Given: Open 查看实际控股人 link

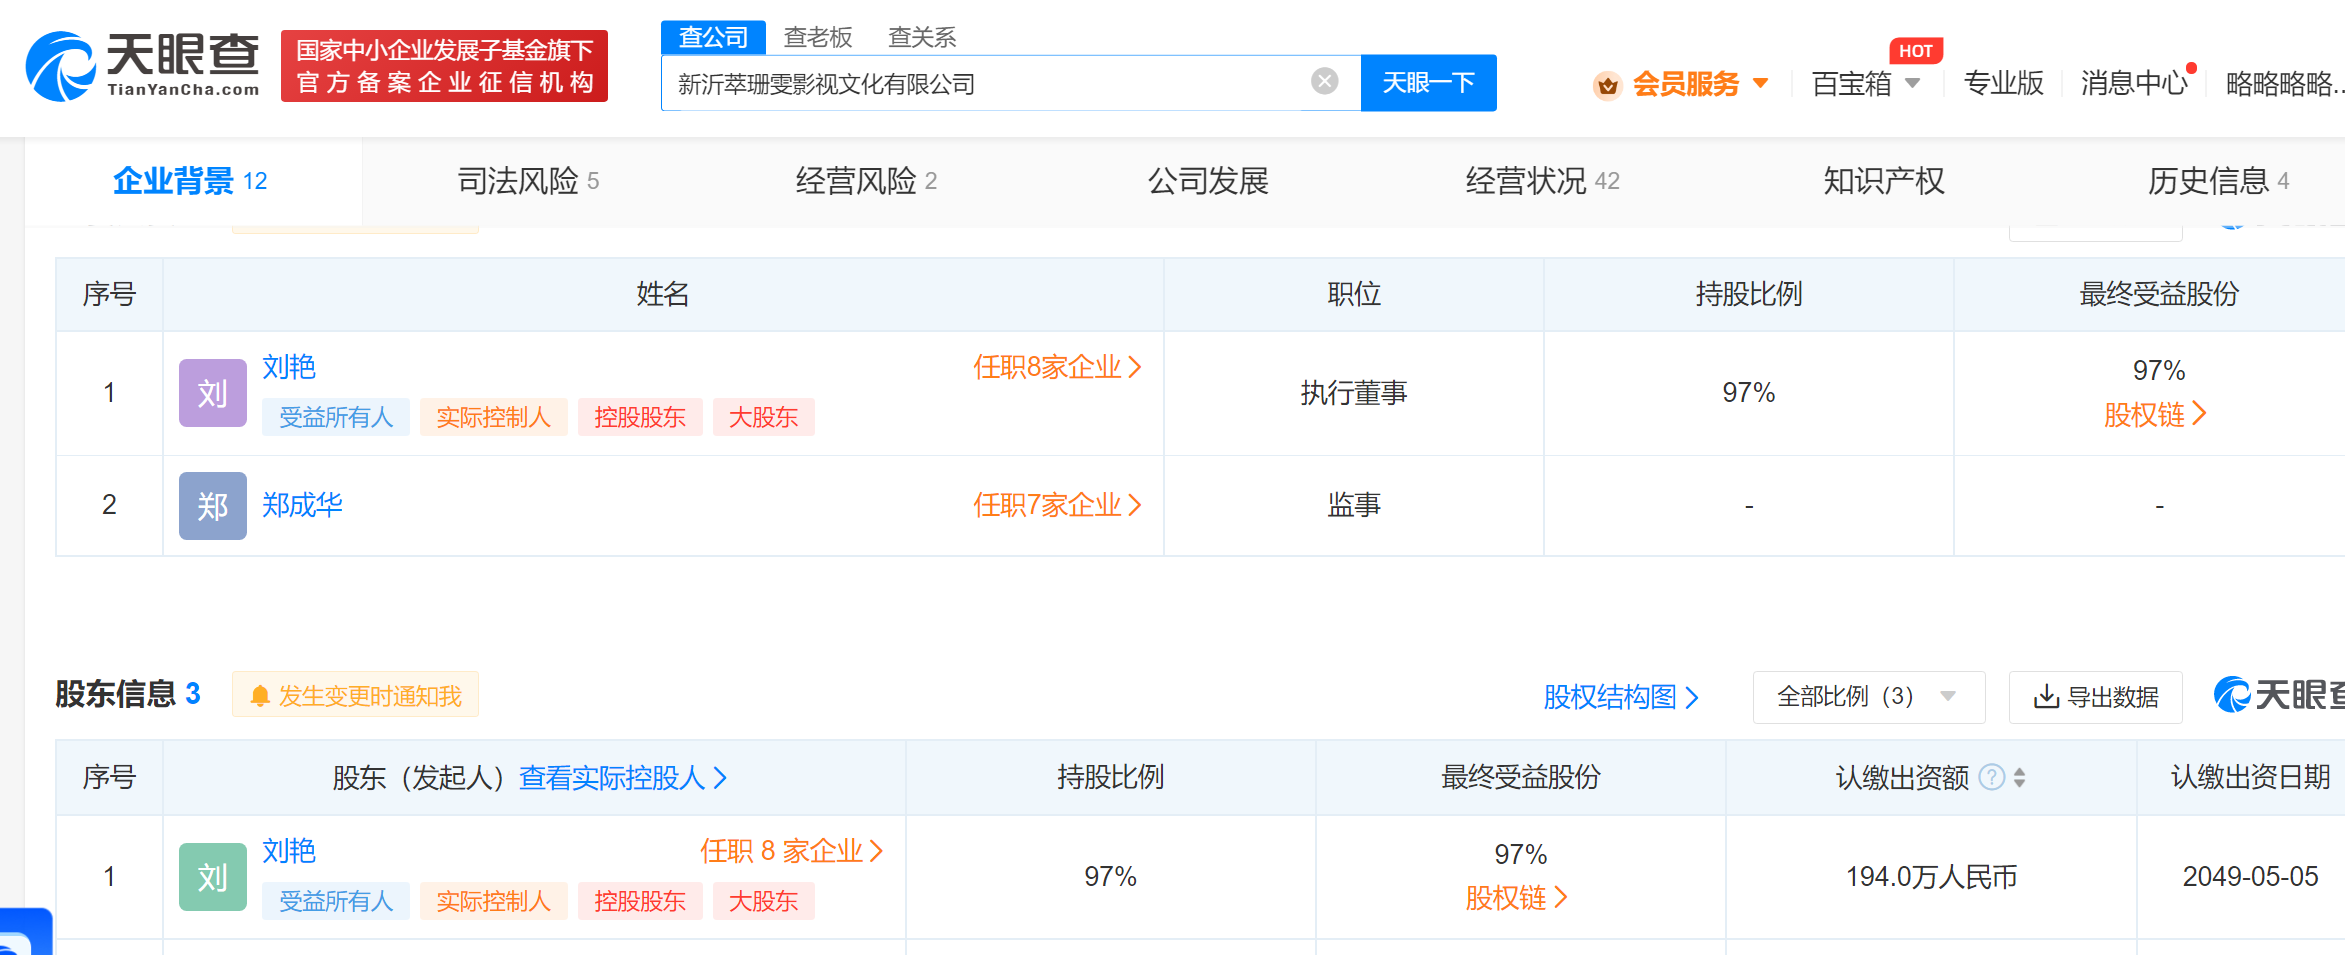Looking at the screenshot, I should [x=623, y=777].
